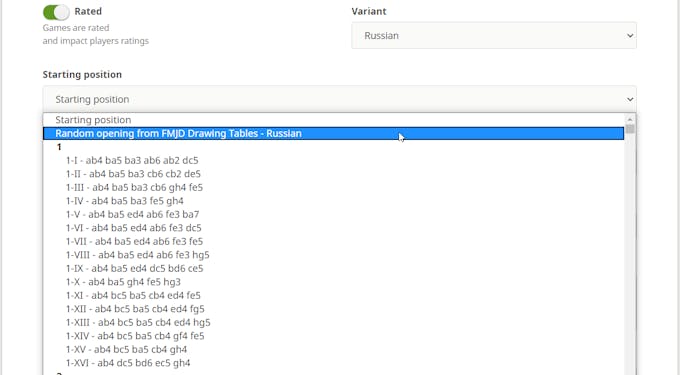Collapse the Starting position dropdown
The image size is (680, 375).
340,99
